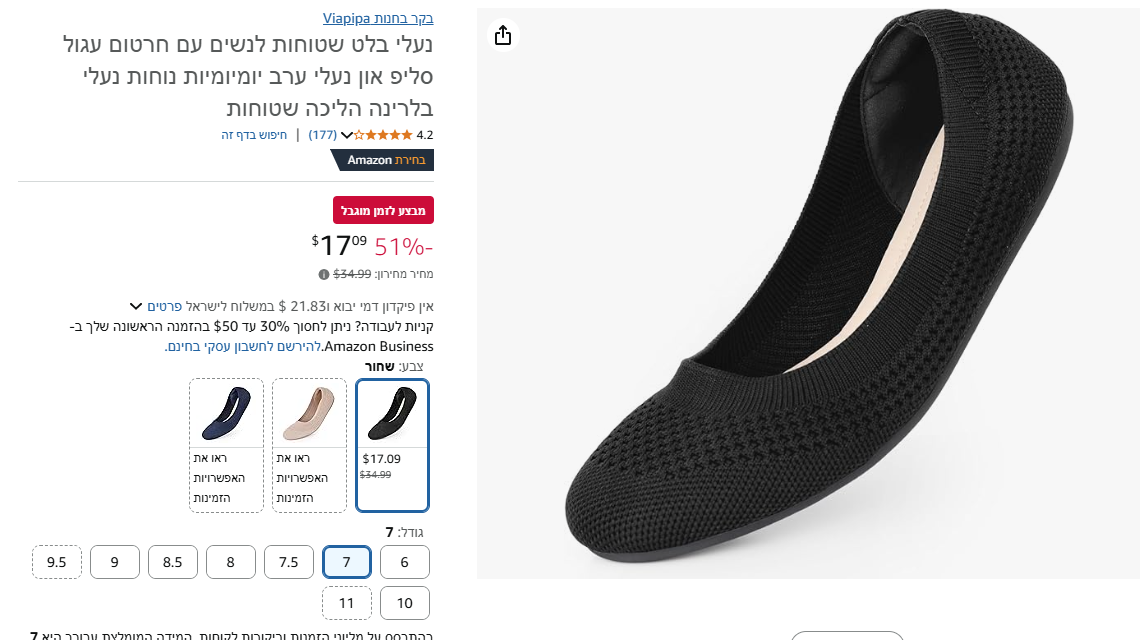The image size is (1140, 640).
Task: Expand shipping details chevron
Action: pyautogui.click(x=136, y=306)
